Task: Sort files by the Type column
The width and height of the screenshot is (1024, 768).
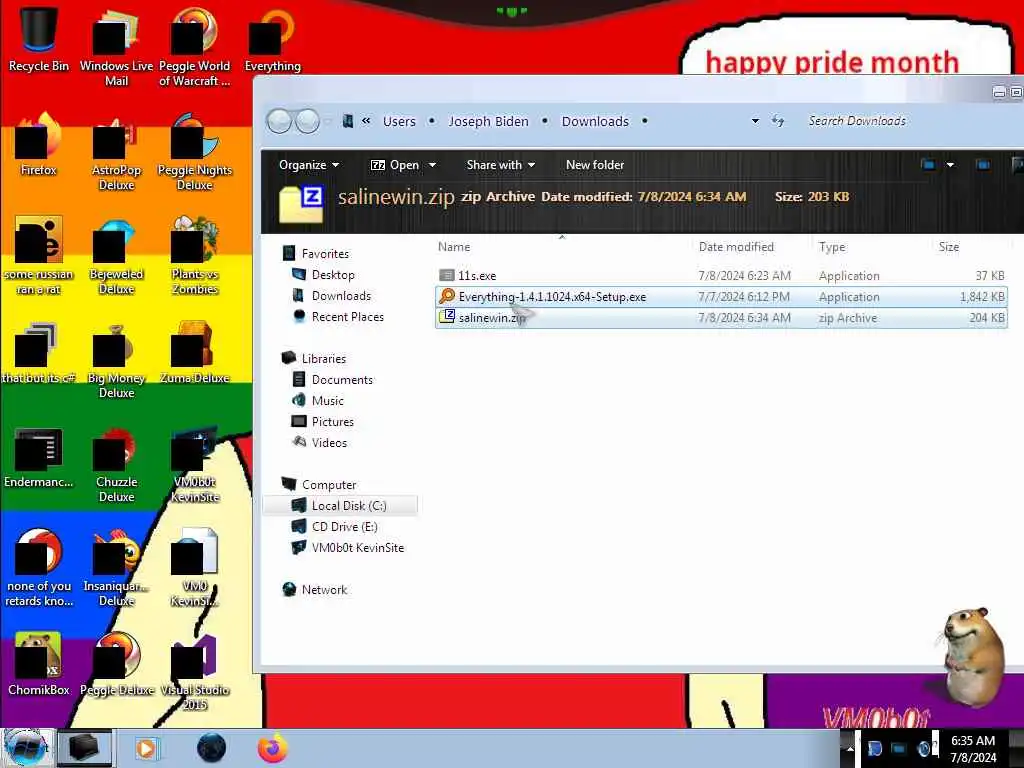Action: tap(832, 247)
